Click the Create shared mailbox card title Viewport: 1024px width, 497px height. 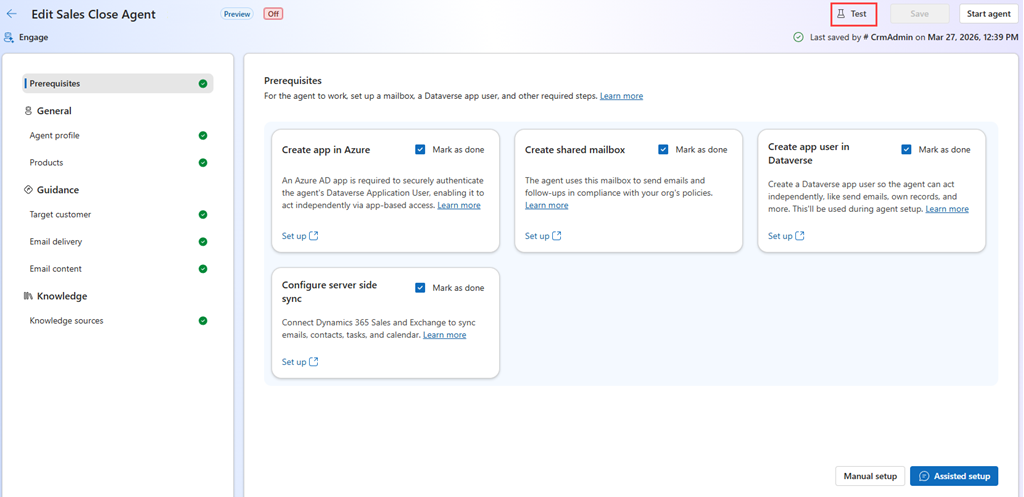coord(575,150)
